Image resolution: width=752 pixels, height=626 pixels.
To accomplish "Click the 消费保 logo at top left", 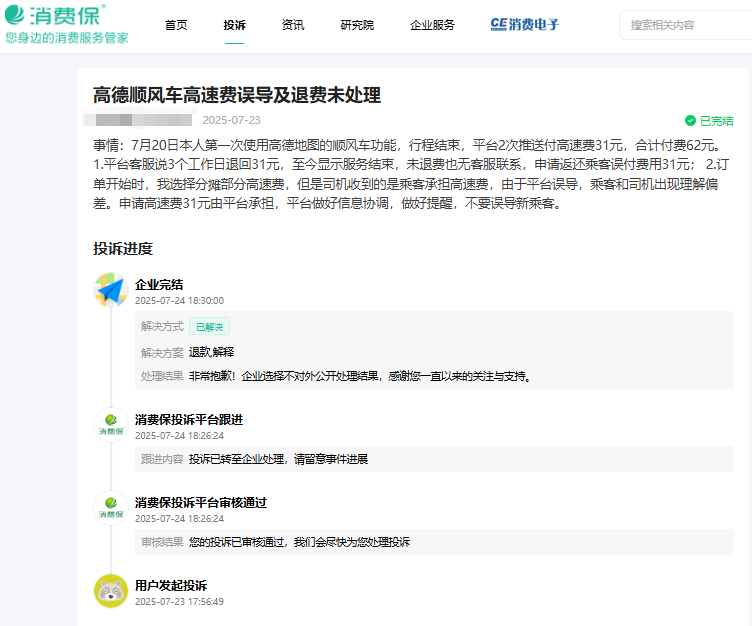I will (x=56, y=15).
